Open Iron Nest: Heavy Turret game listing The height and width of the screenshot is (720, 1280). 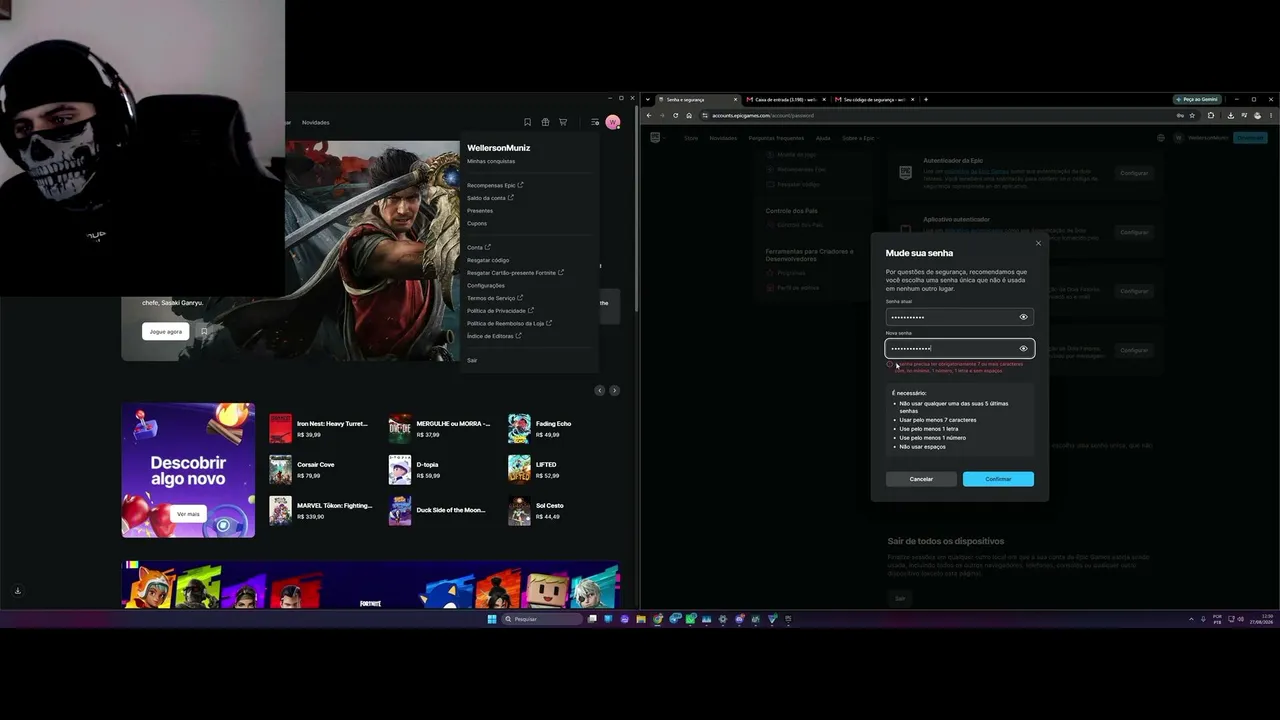point(319,428)
